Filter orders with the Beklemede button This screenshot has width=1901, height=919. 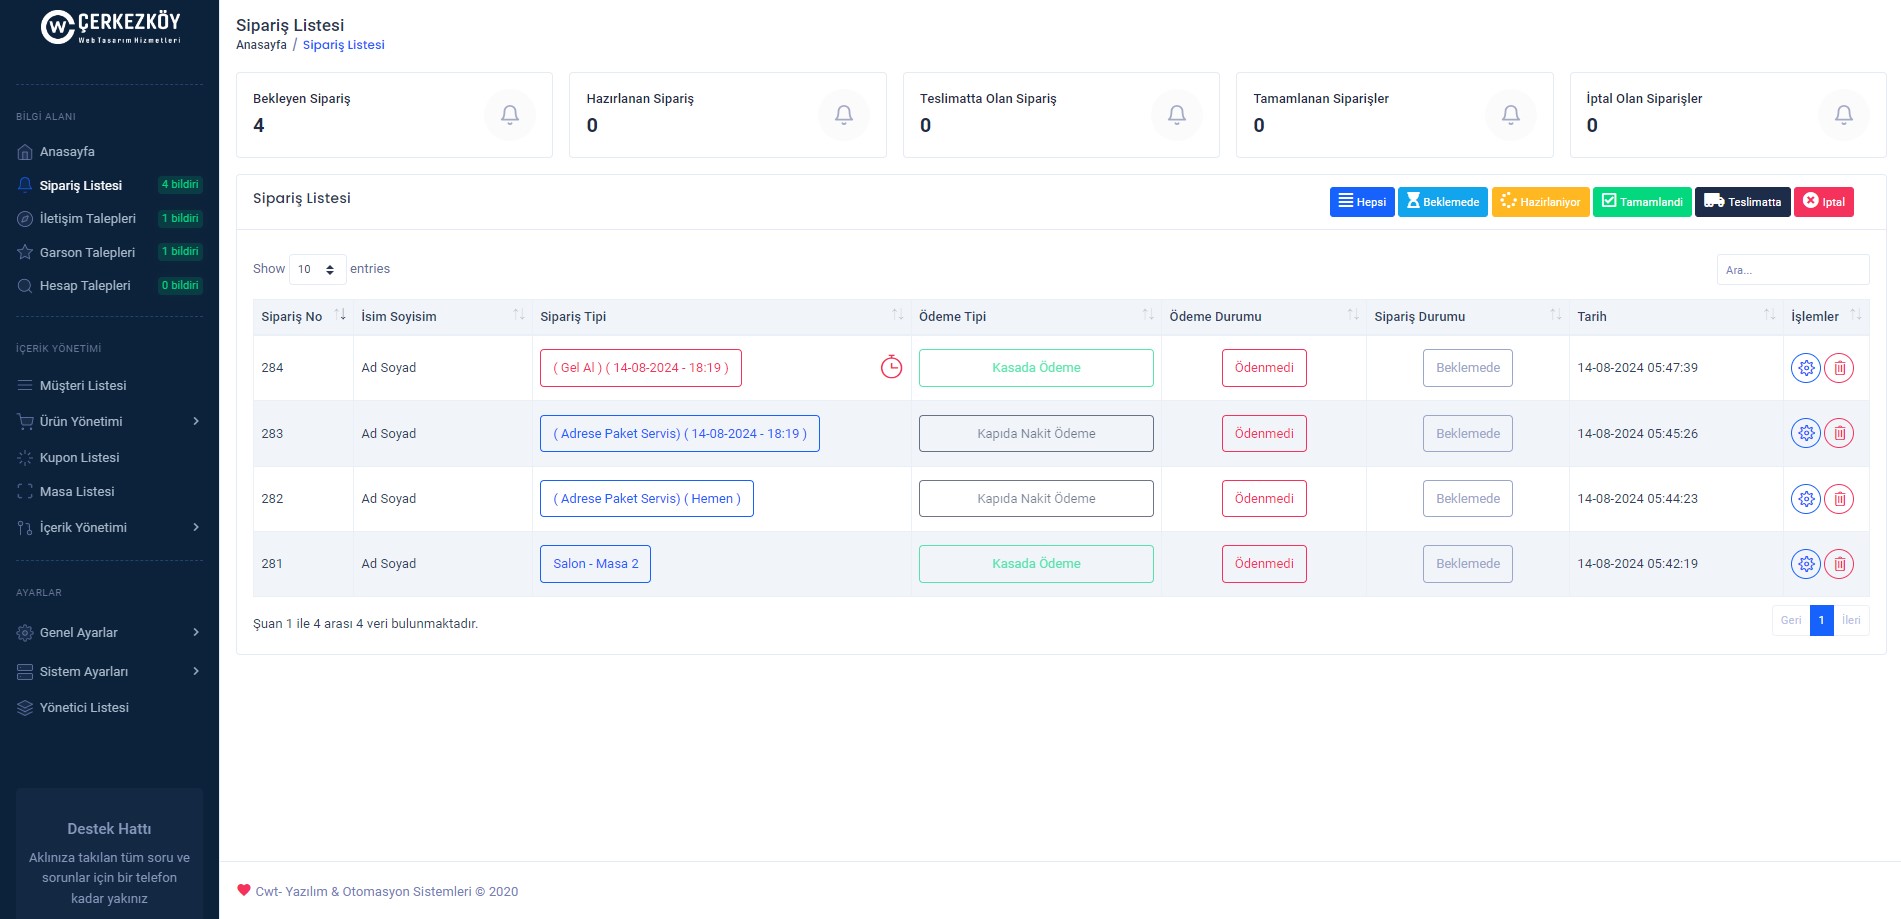click(1442, 202)
